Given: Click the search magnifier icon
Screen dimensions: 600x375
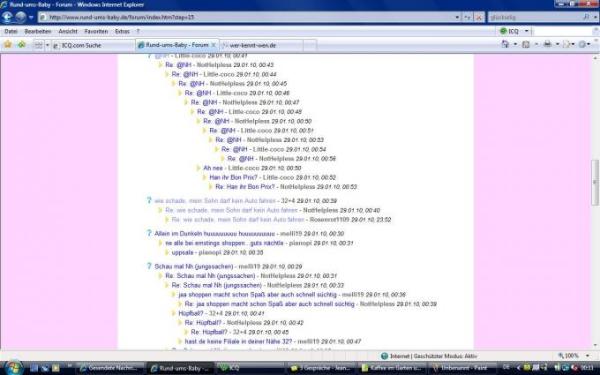Looking at the screenshot, I should (586, 17).
